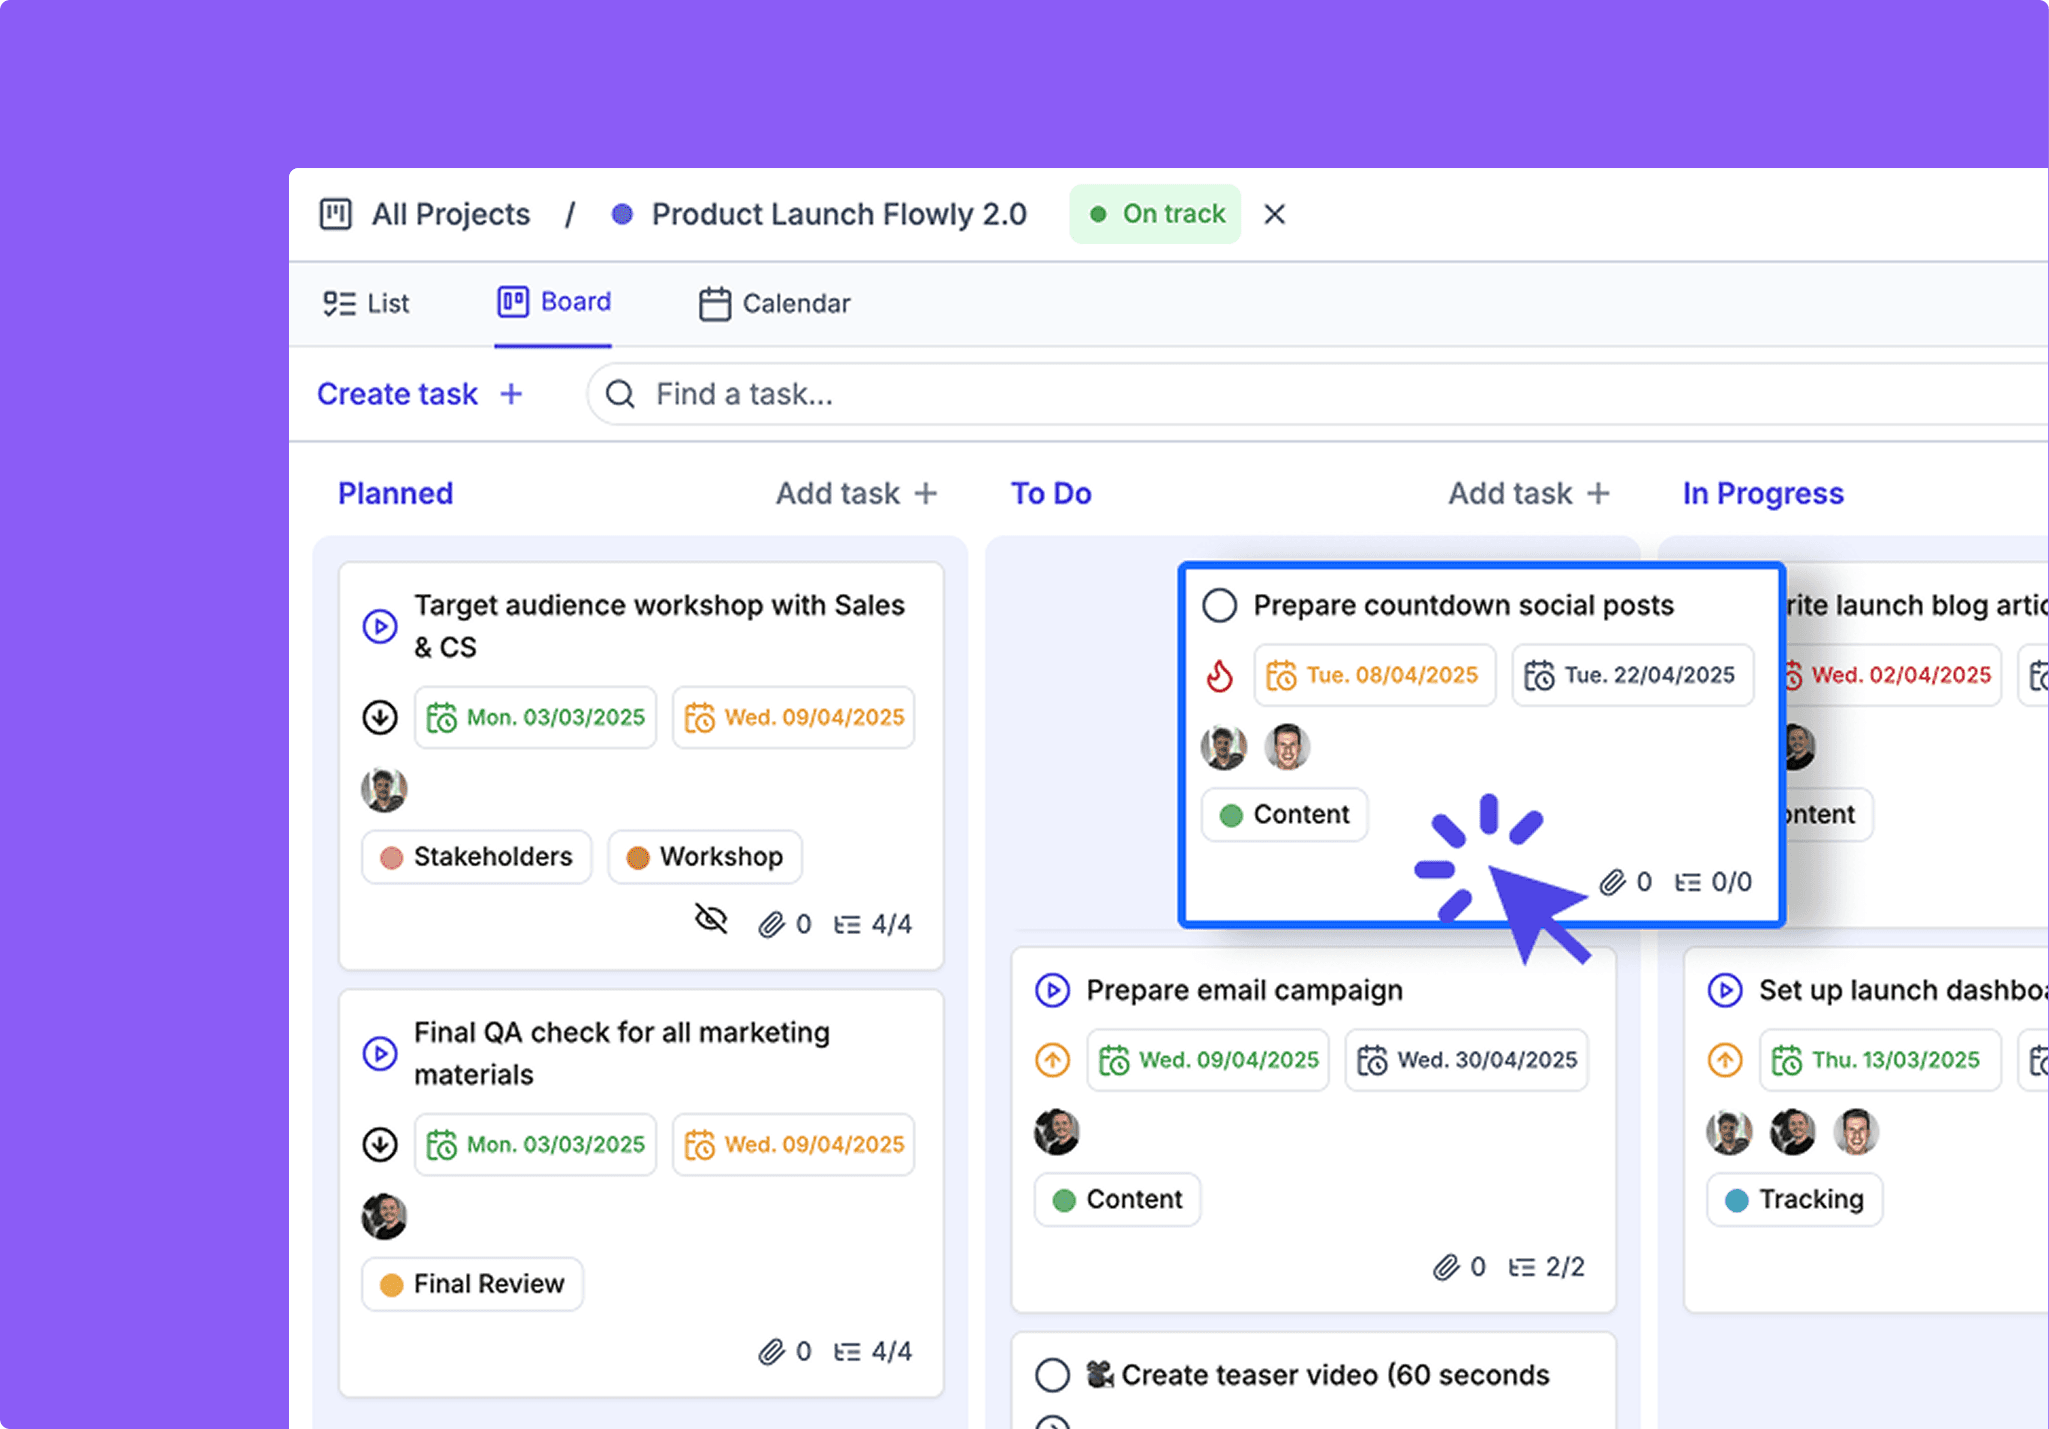
Task: Open start date Mon. 03/03/2025 on Target audience card
Action: click(536, 717)
